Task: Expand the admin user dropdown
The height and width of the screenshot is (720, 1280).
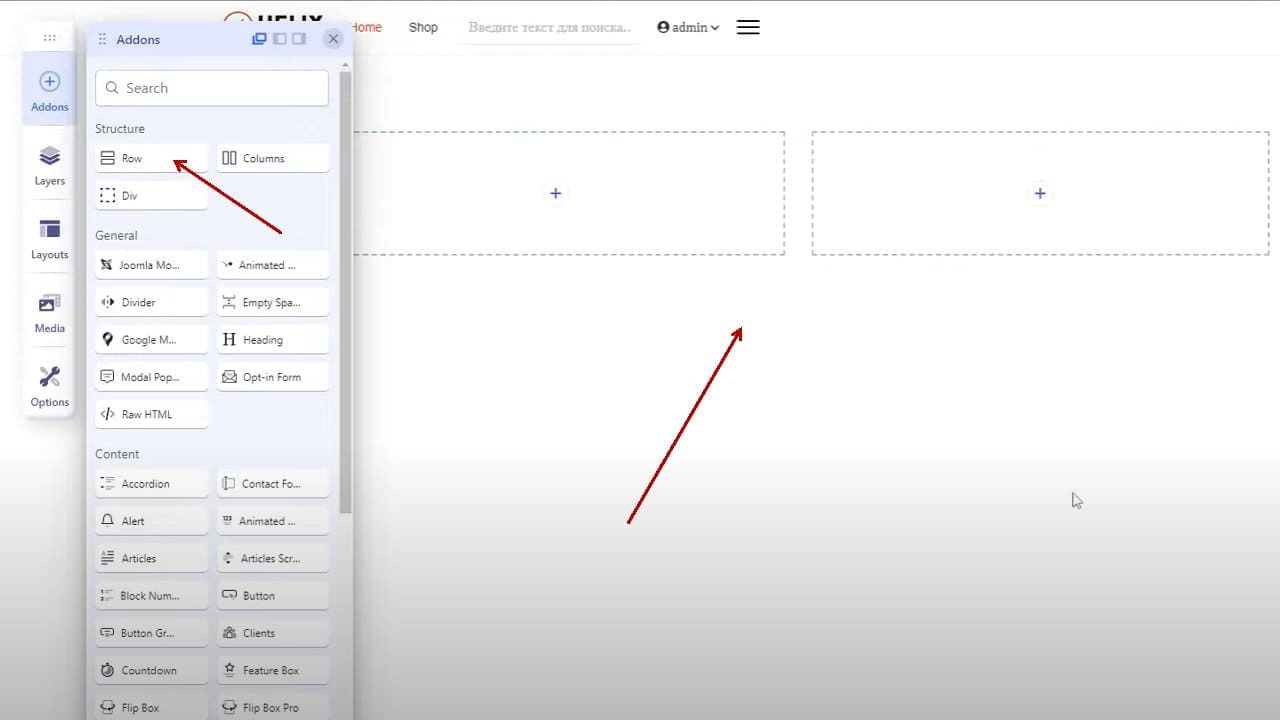Action: [688, 27]
